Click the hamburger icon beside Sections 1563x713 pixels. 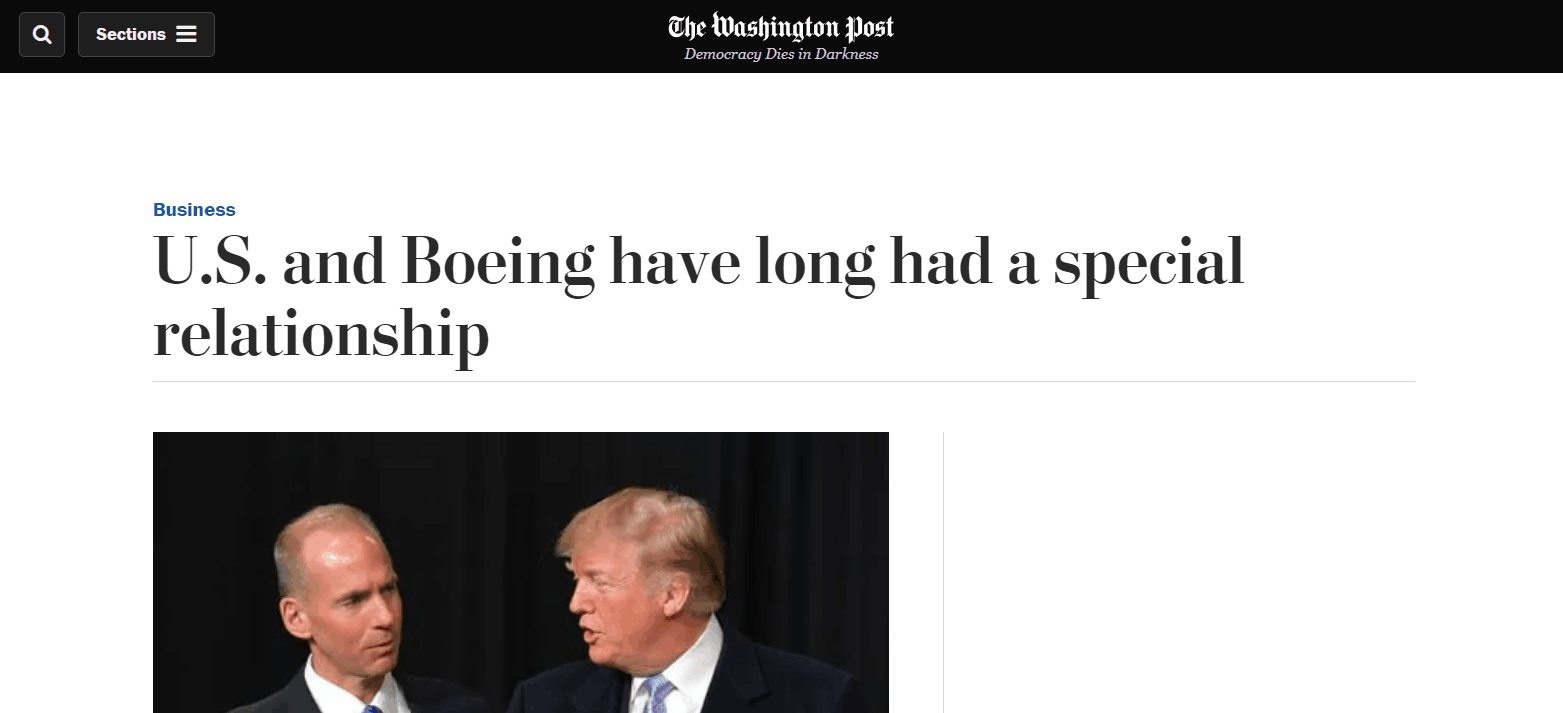tap(186, 34)
